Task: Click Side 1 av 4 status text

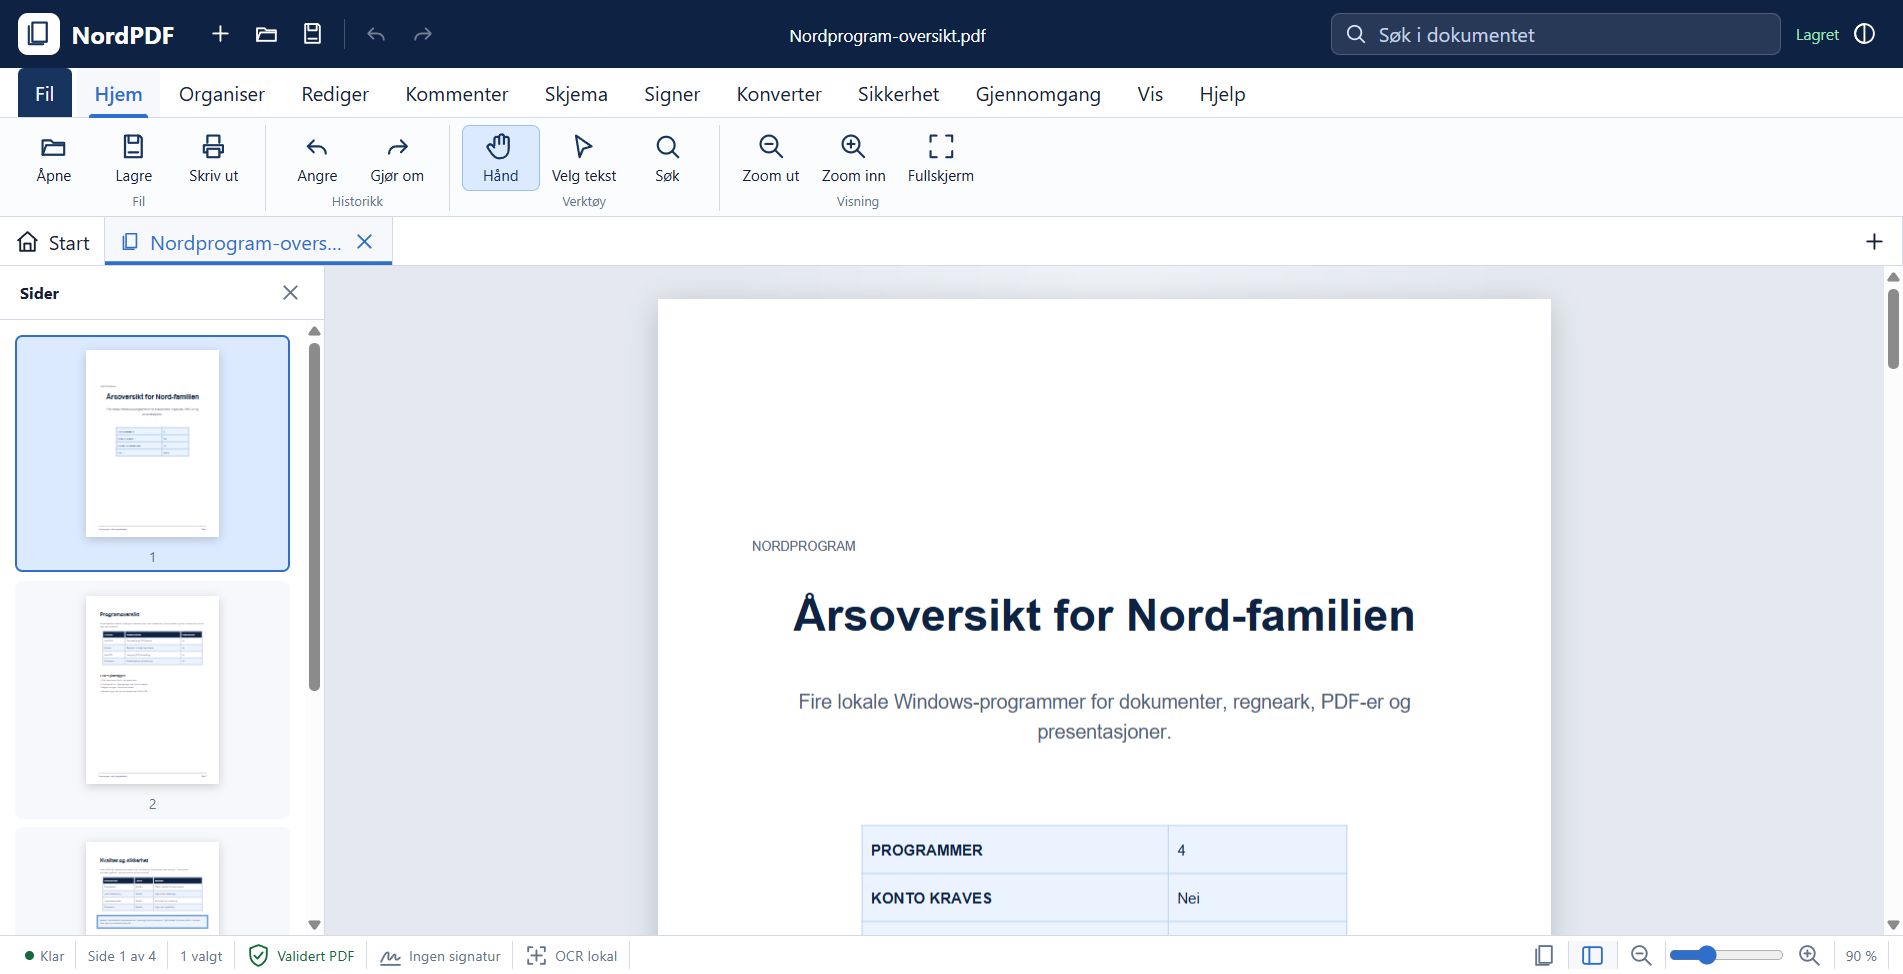Action: pyautogui.click(x=122, y=956)
